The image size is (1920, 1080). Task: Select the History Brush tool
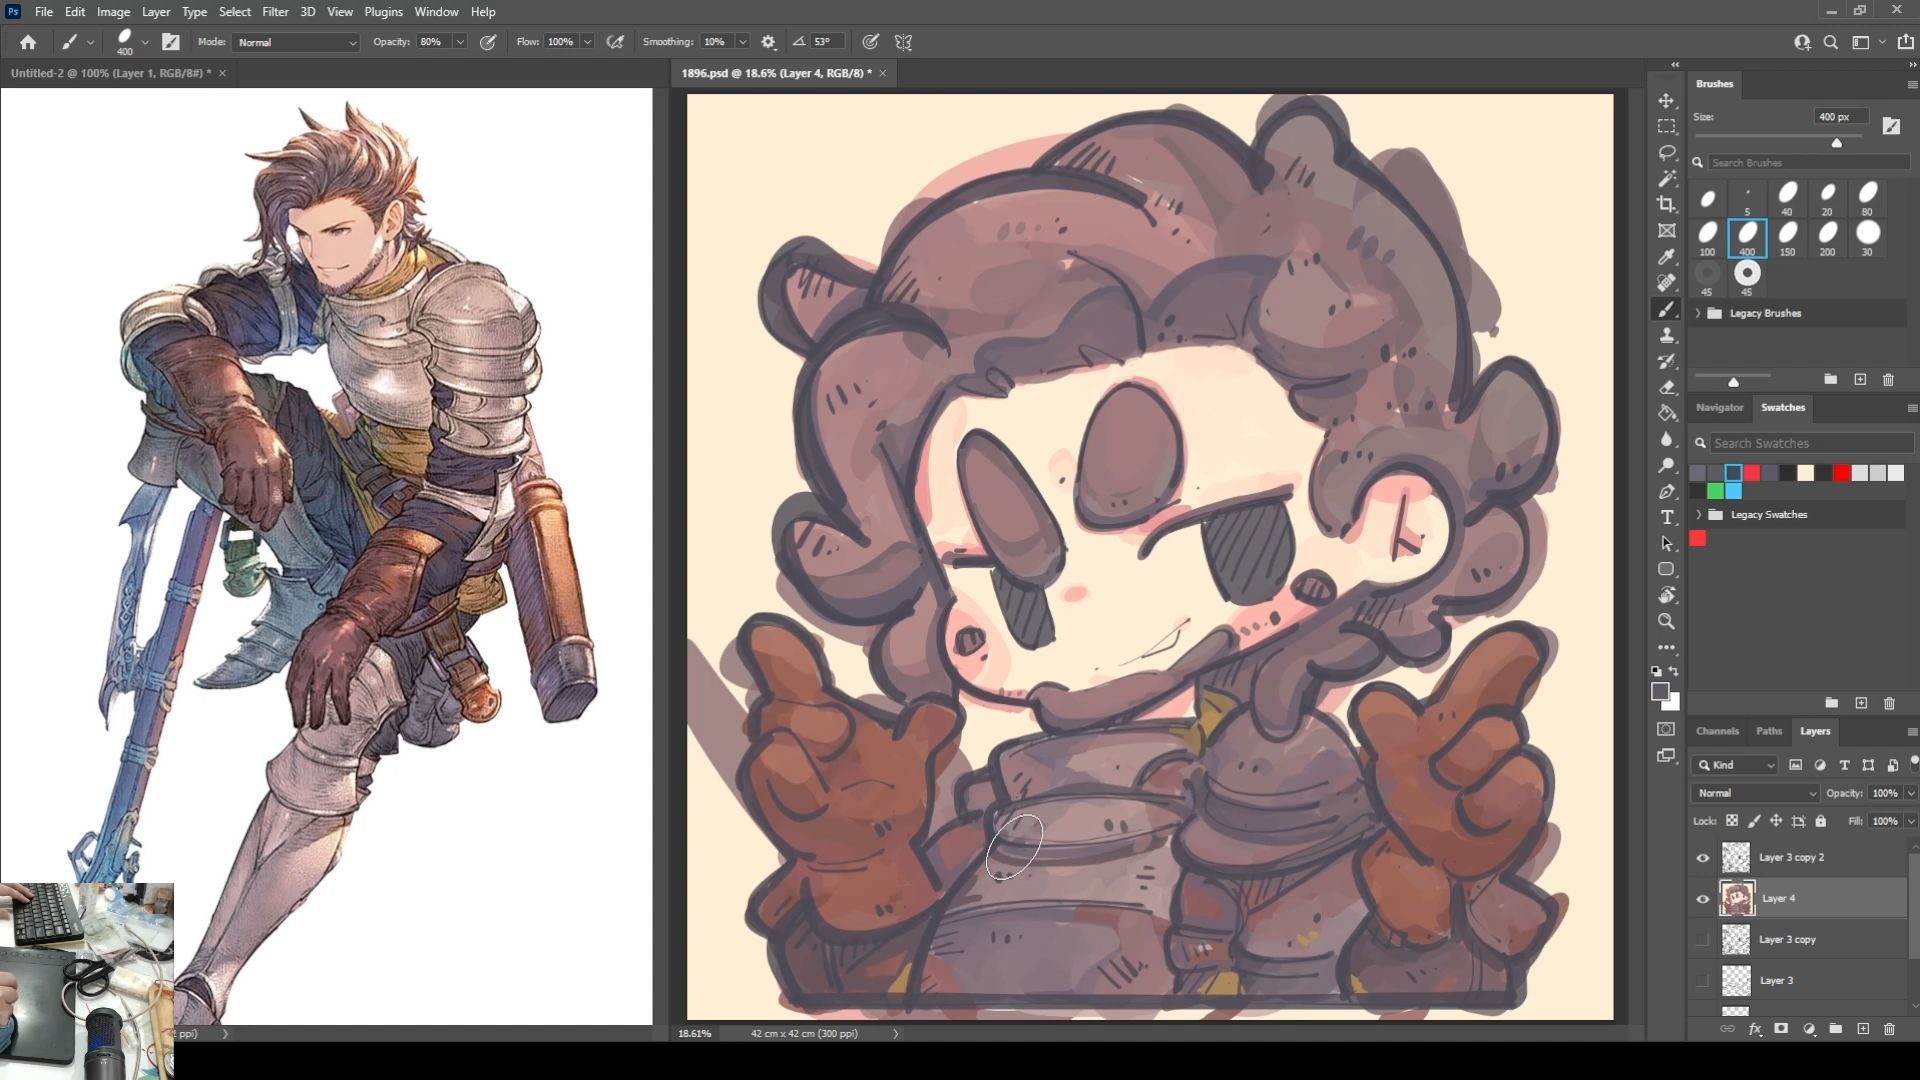coord(1666,362)
